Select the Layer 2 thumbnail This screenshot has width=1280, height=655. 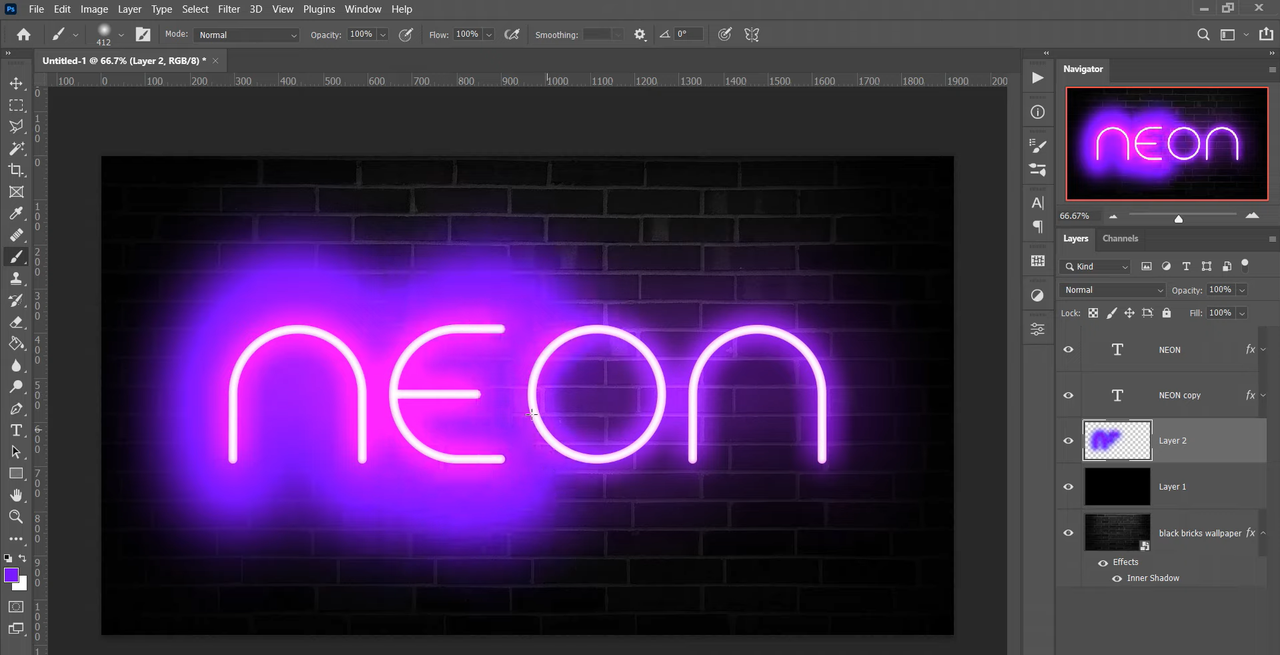pos(1118,441)
